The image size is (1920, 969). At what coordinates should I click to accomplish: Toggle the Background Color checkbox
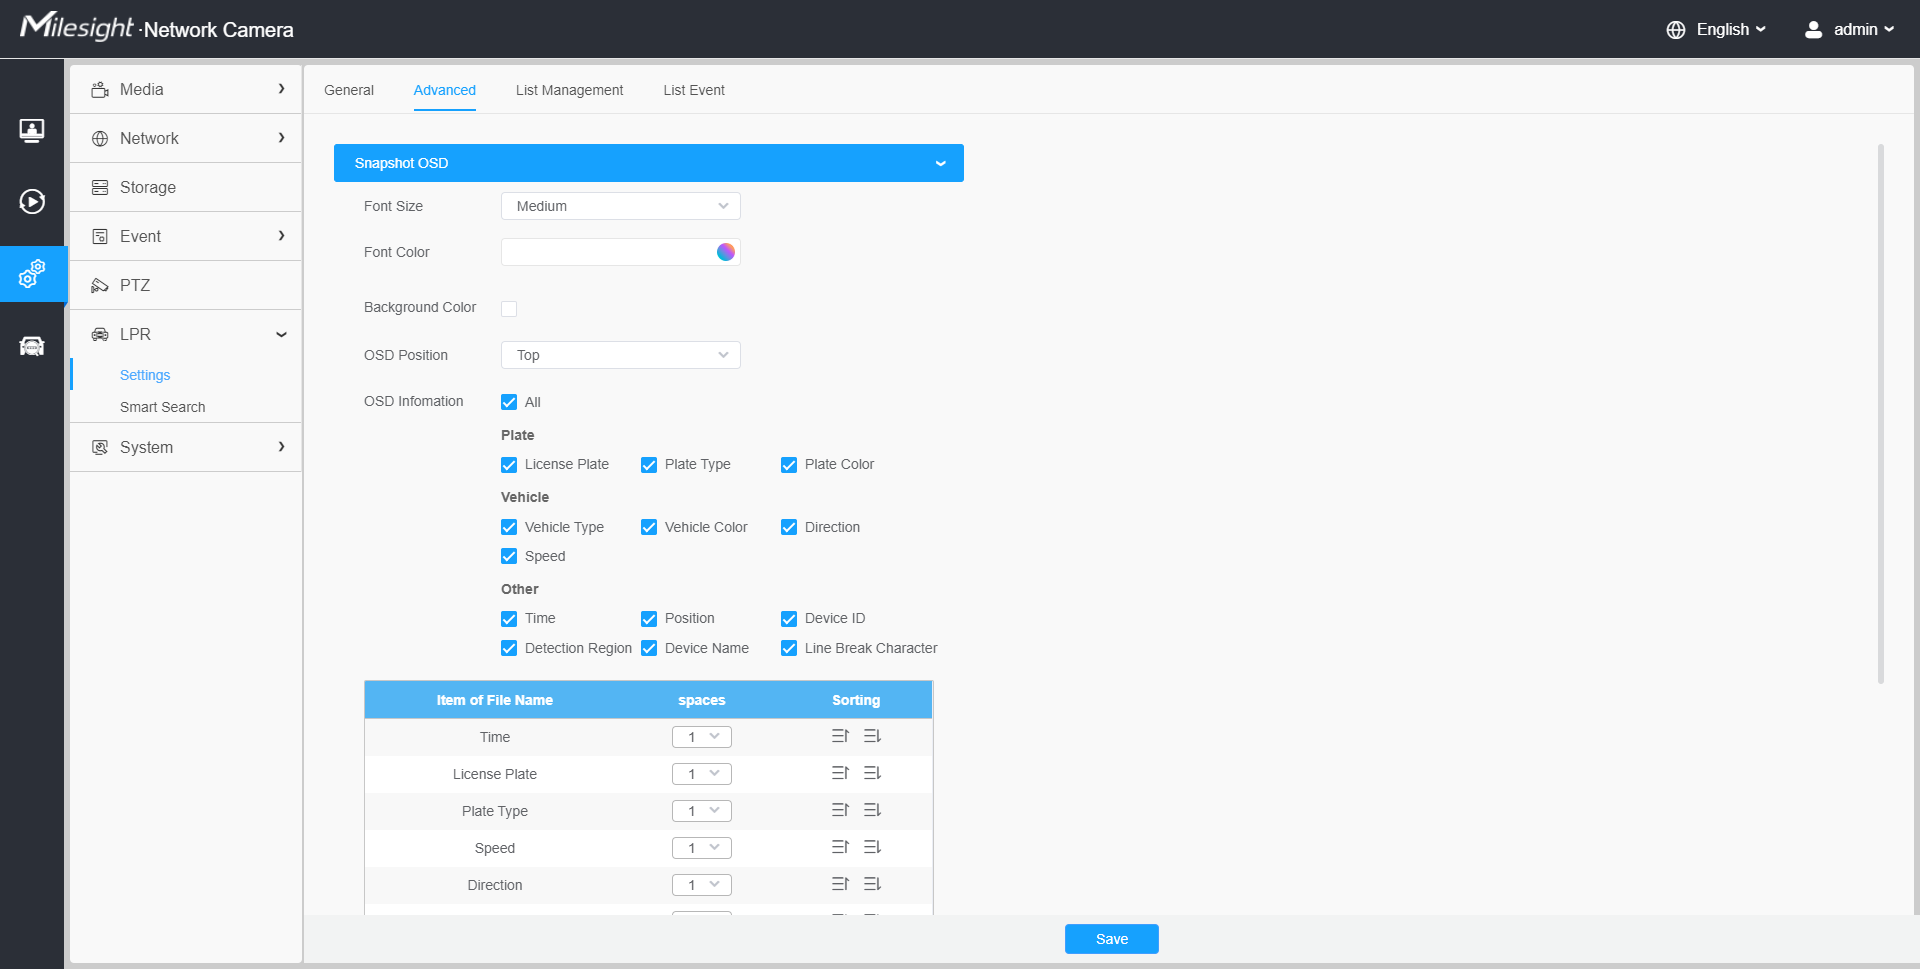pyautogui.click(x=509, y=309)
